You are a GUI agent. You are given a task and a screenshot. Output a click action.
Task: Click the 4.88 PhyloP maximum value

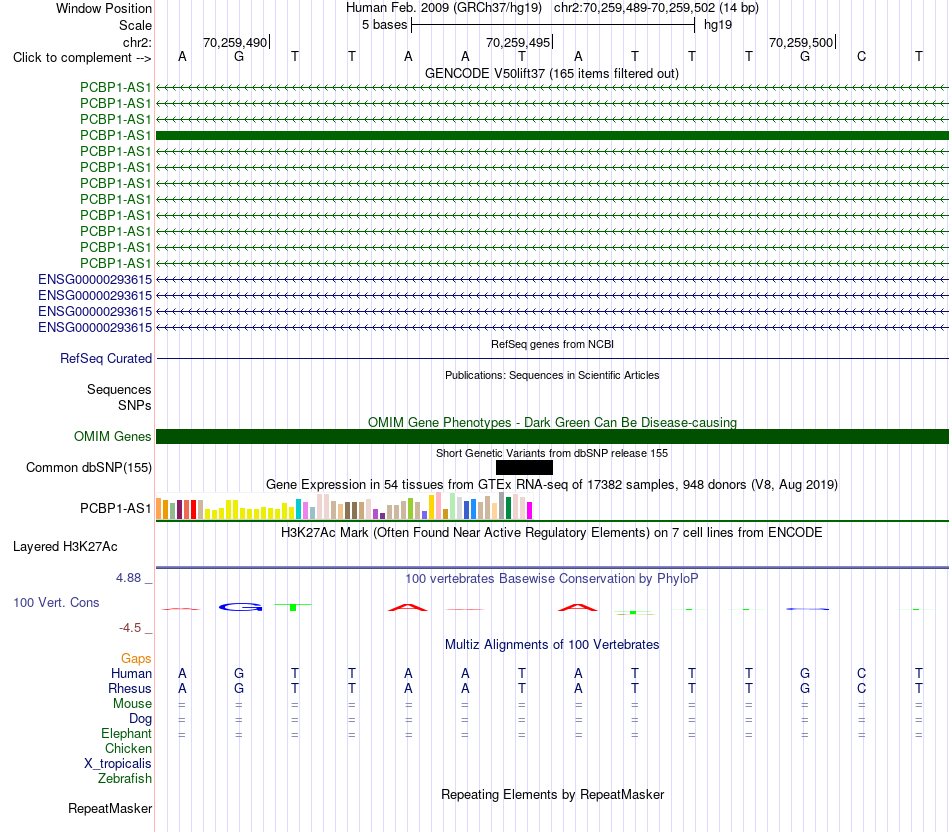tap(128, 578)
